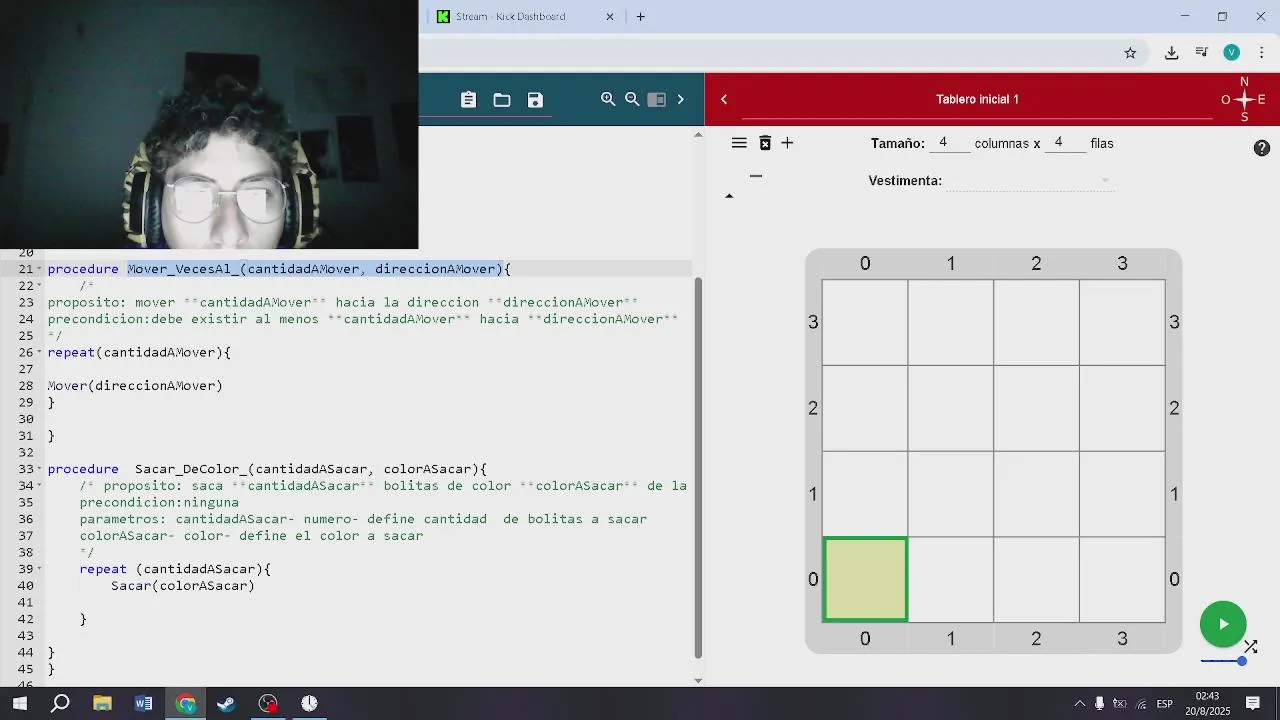This screenshot has height=720, width=1280.
Task: Open the clipboard/paste code icon
Action: tap(468, 99)
